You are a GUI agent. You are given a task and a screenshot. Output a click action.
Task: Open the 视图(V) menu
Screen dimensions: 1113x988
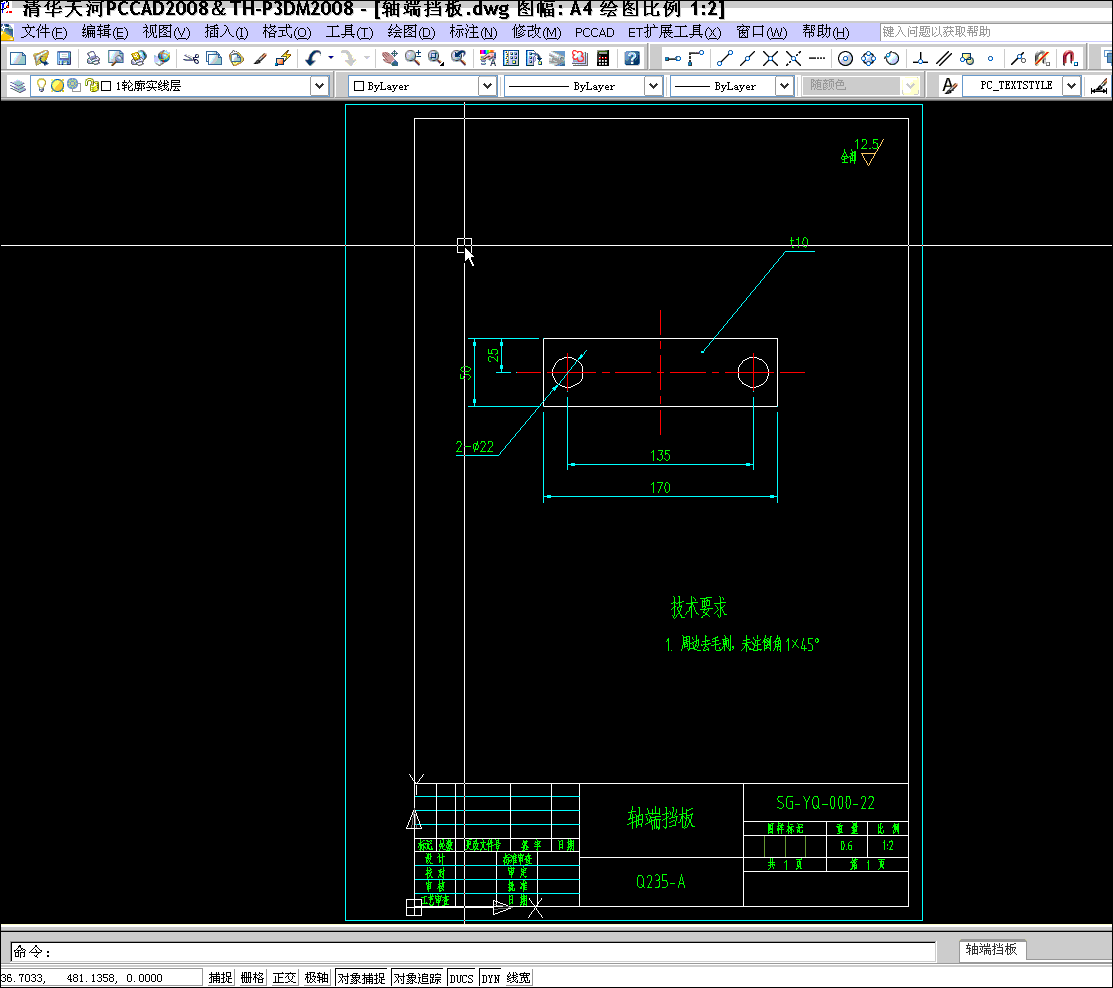(166, 32)
